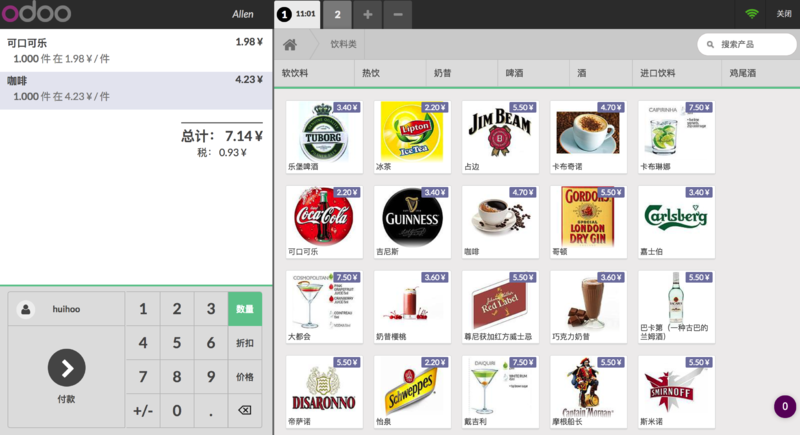Click the Allen cashier name
The height and width of the screenshot is (435, 800).
coord(242,14)
